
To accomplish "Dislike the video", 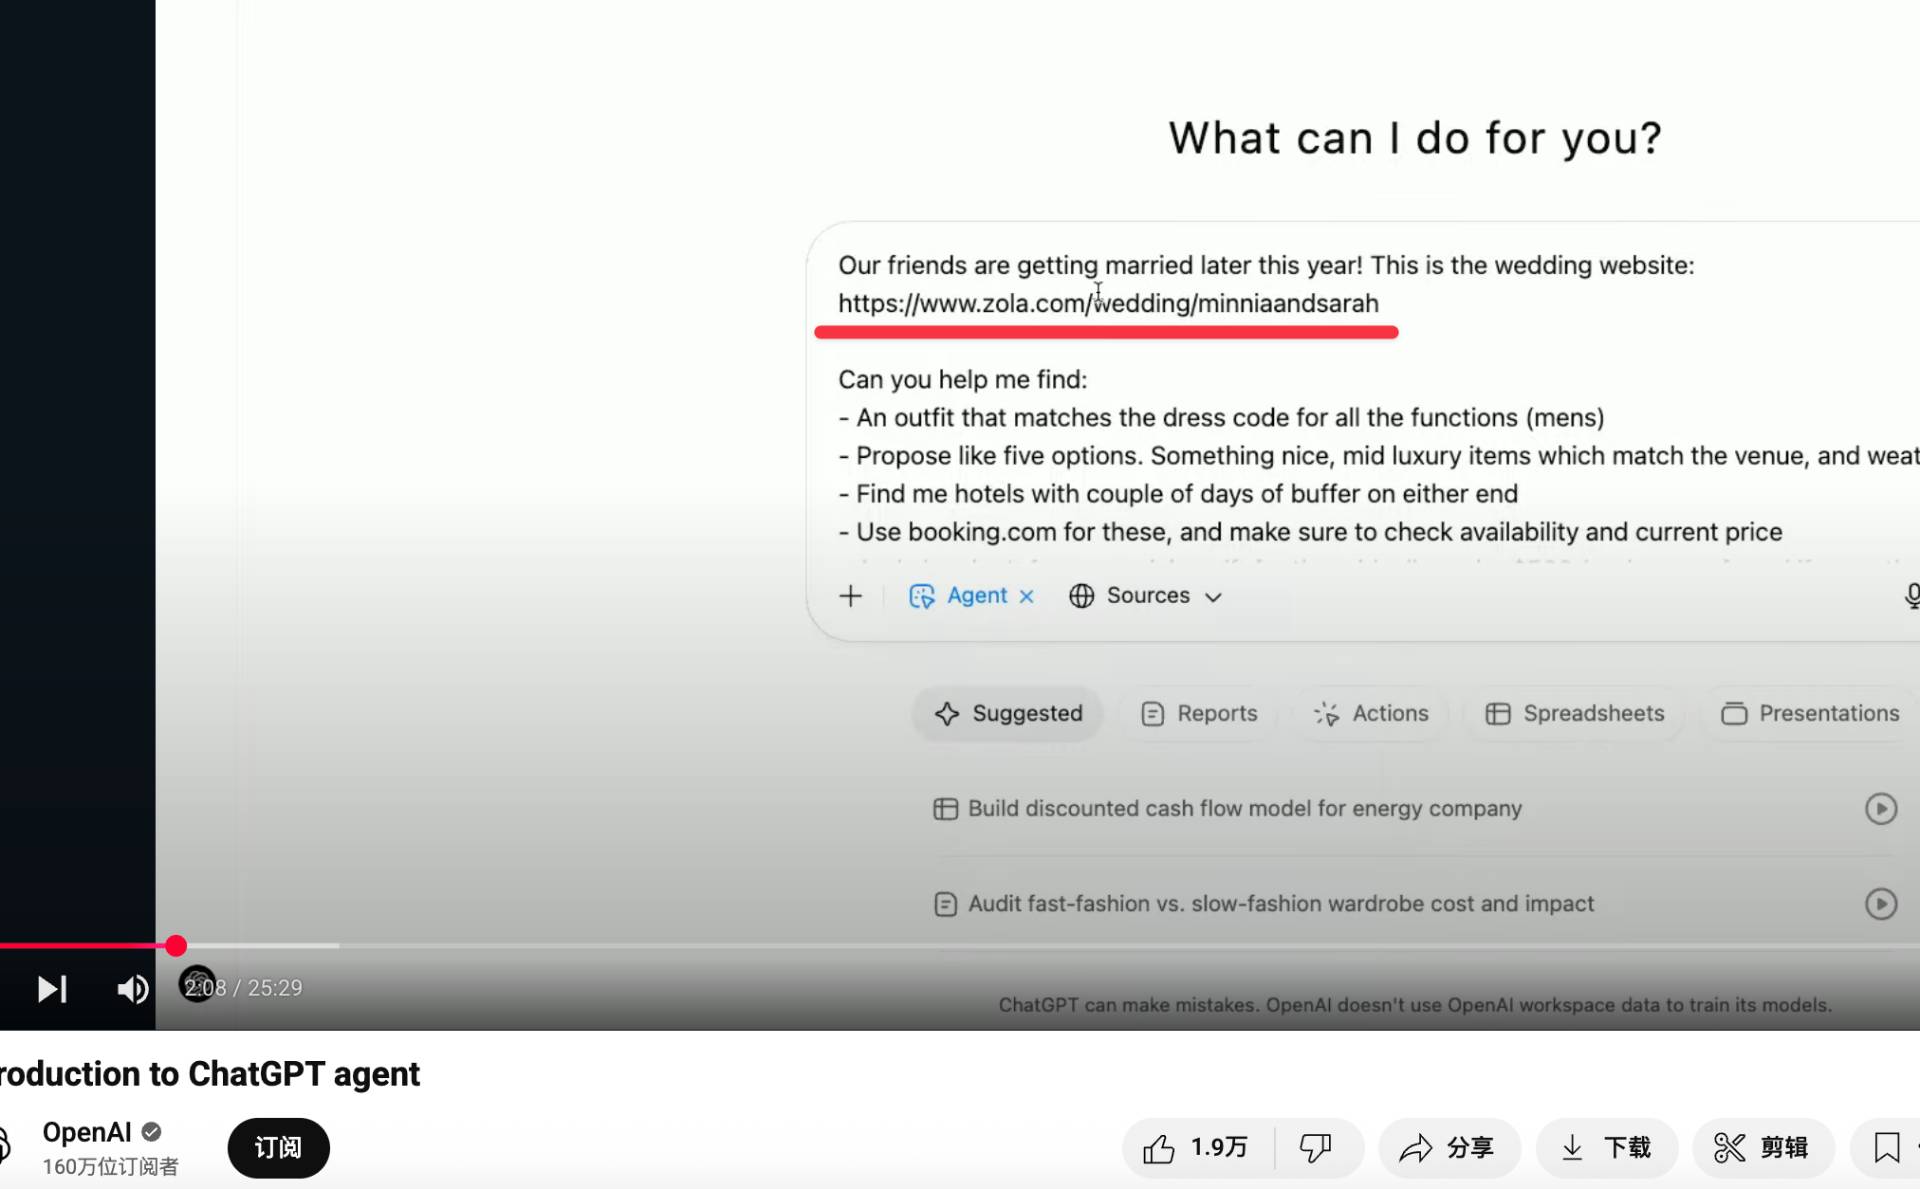I will (1315, 1147).
